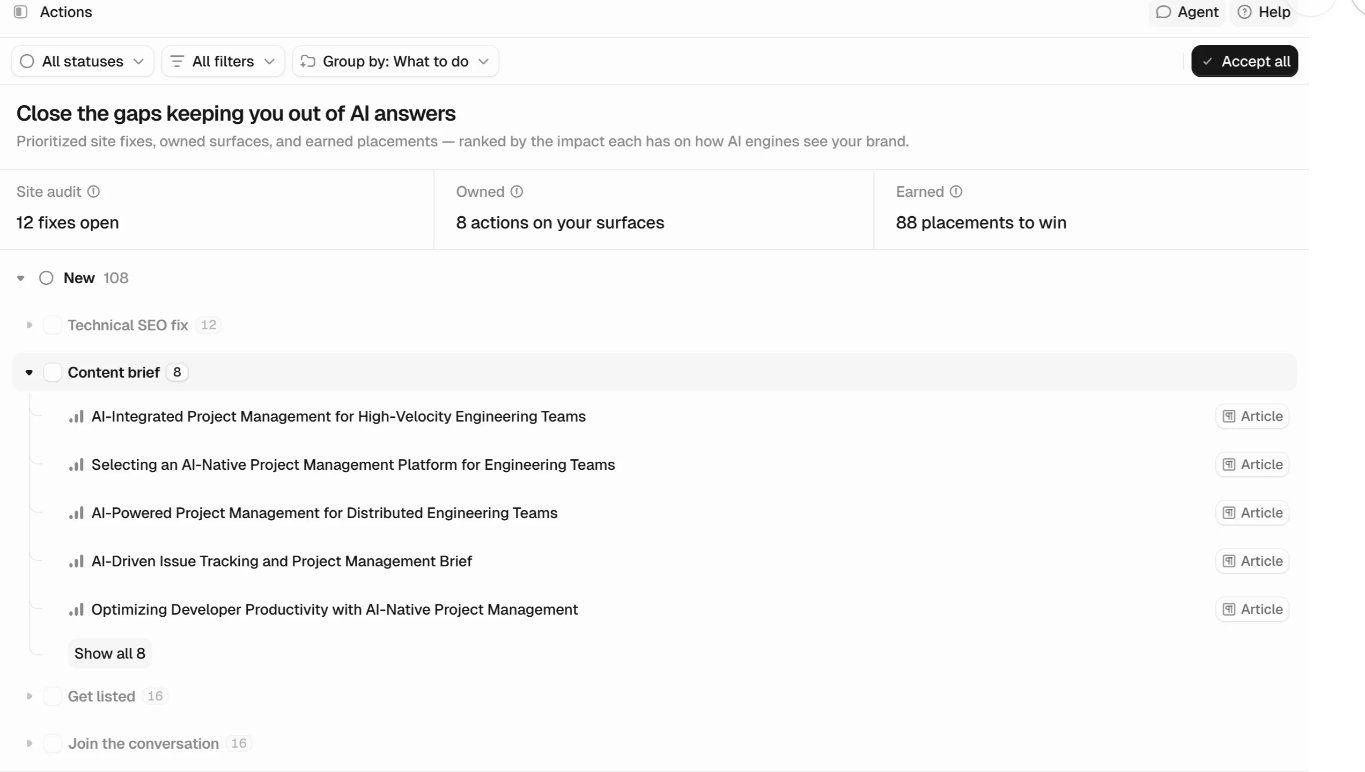Check the Join the conversation checkbox
This screenshot has width=1365, height=772.
tap(53, 743)
